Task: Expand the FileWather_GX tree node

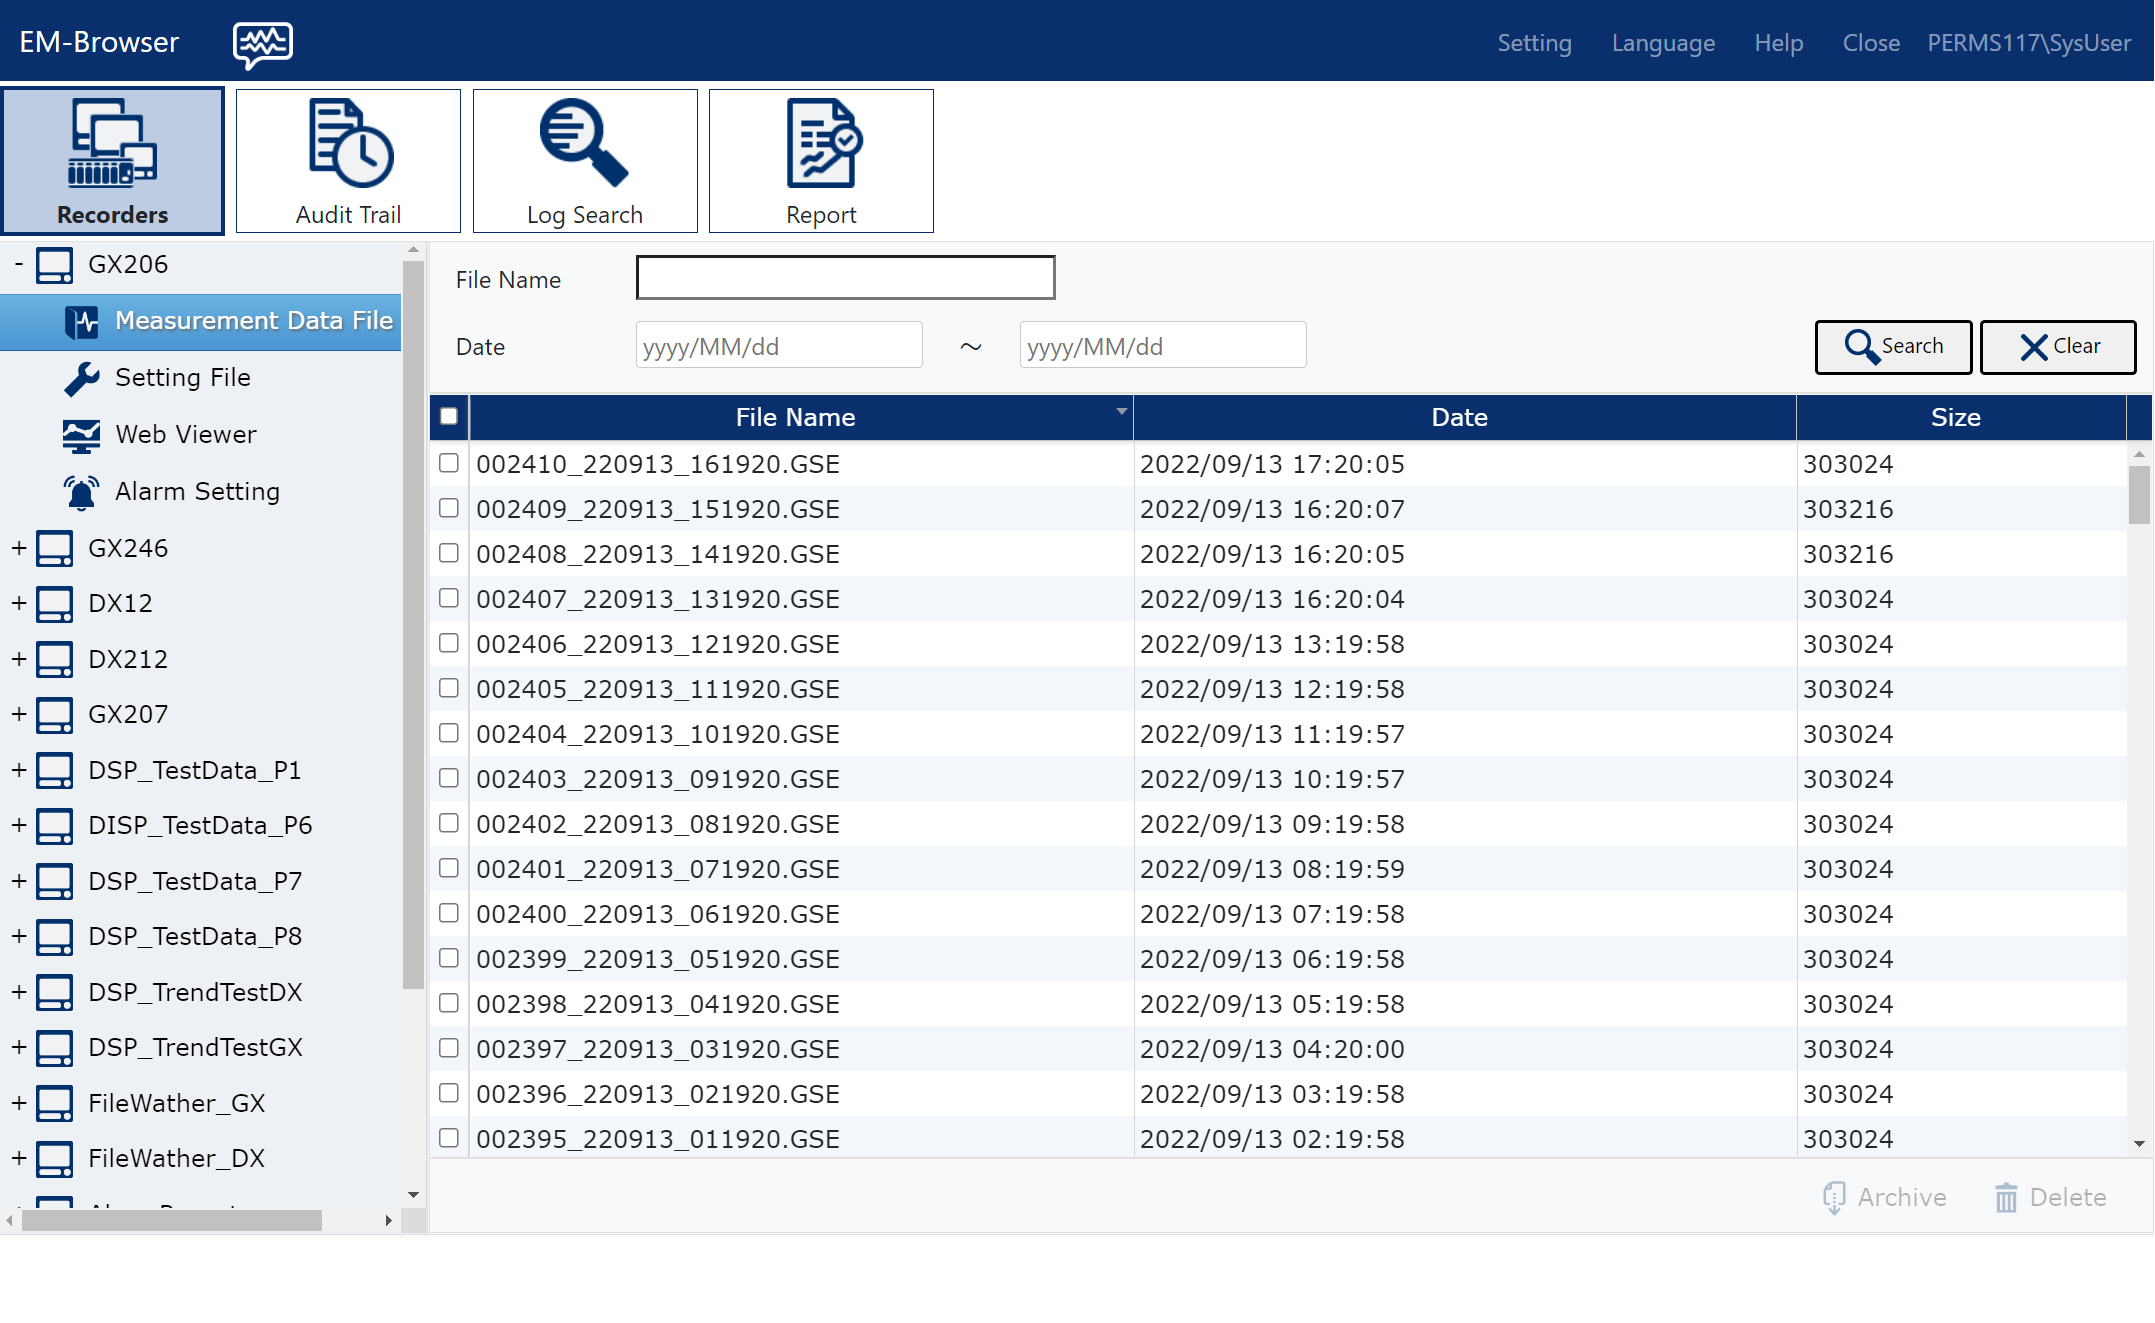Action: (18, 1103)
